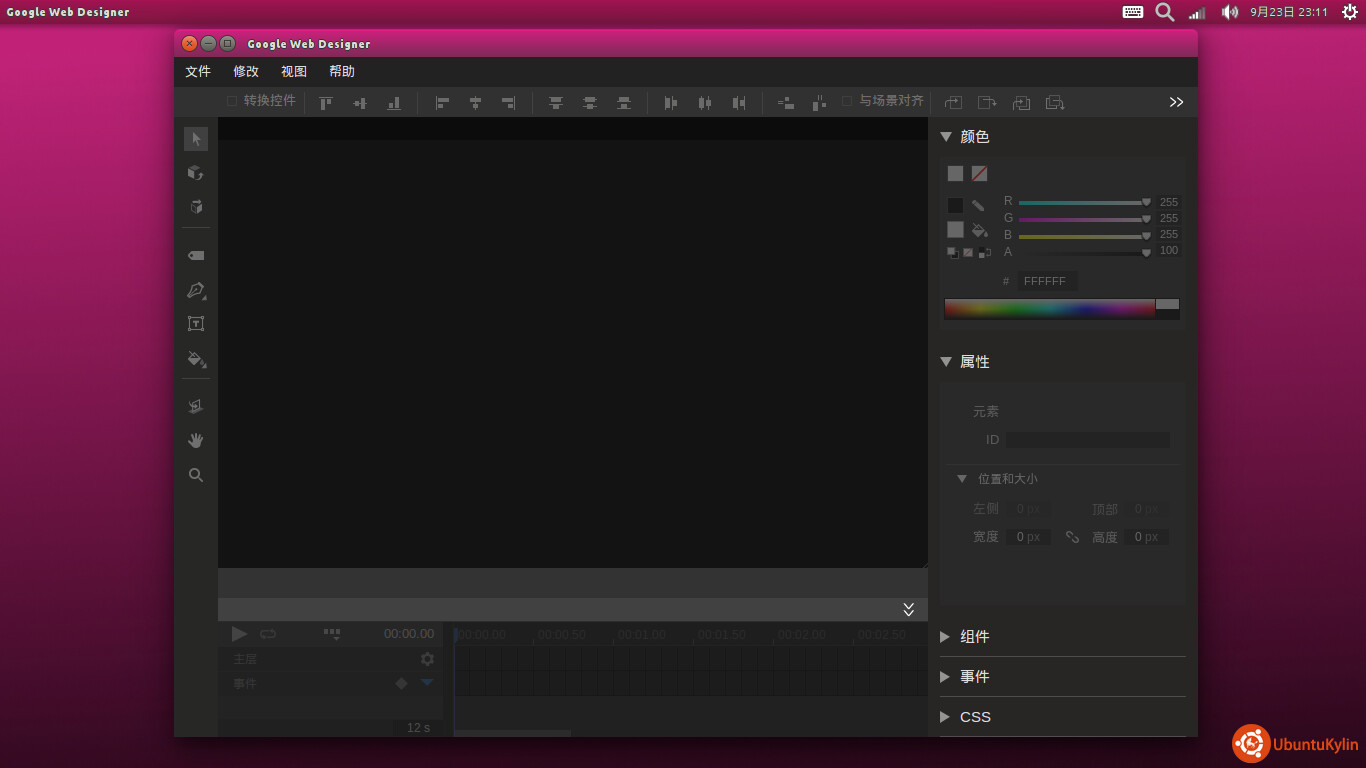
Task: Toggle the 与场景对齐 checkbox
Action: 847,101
